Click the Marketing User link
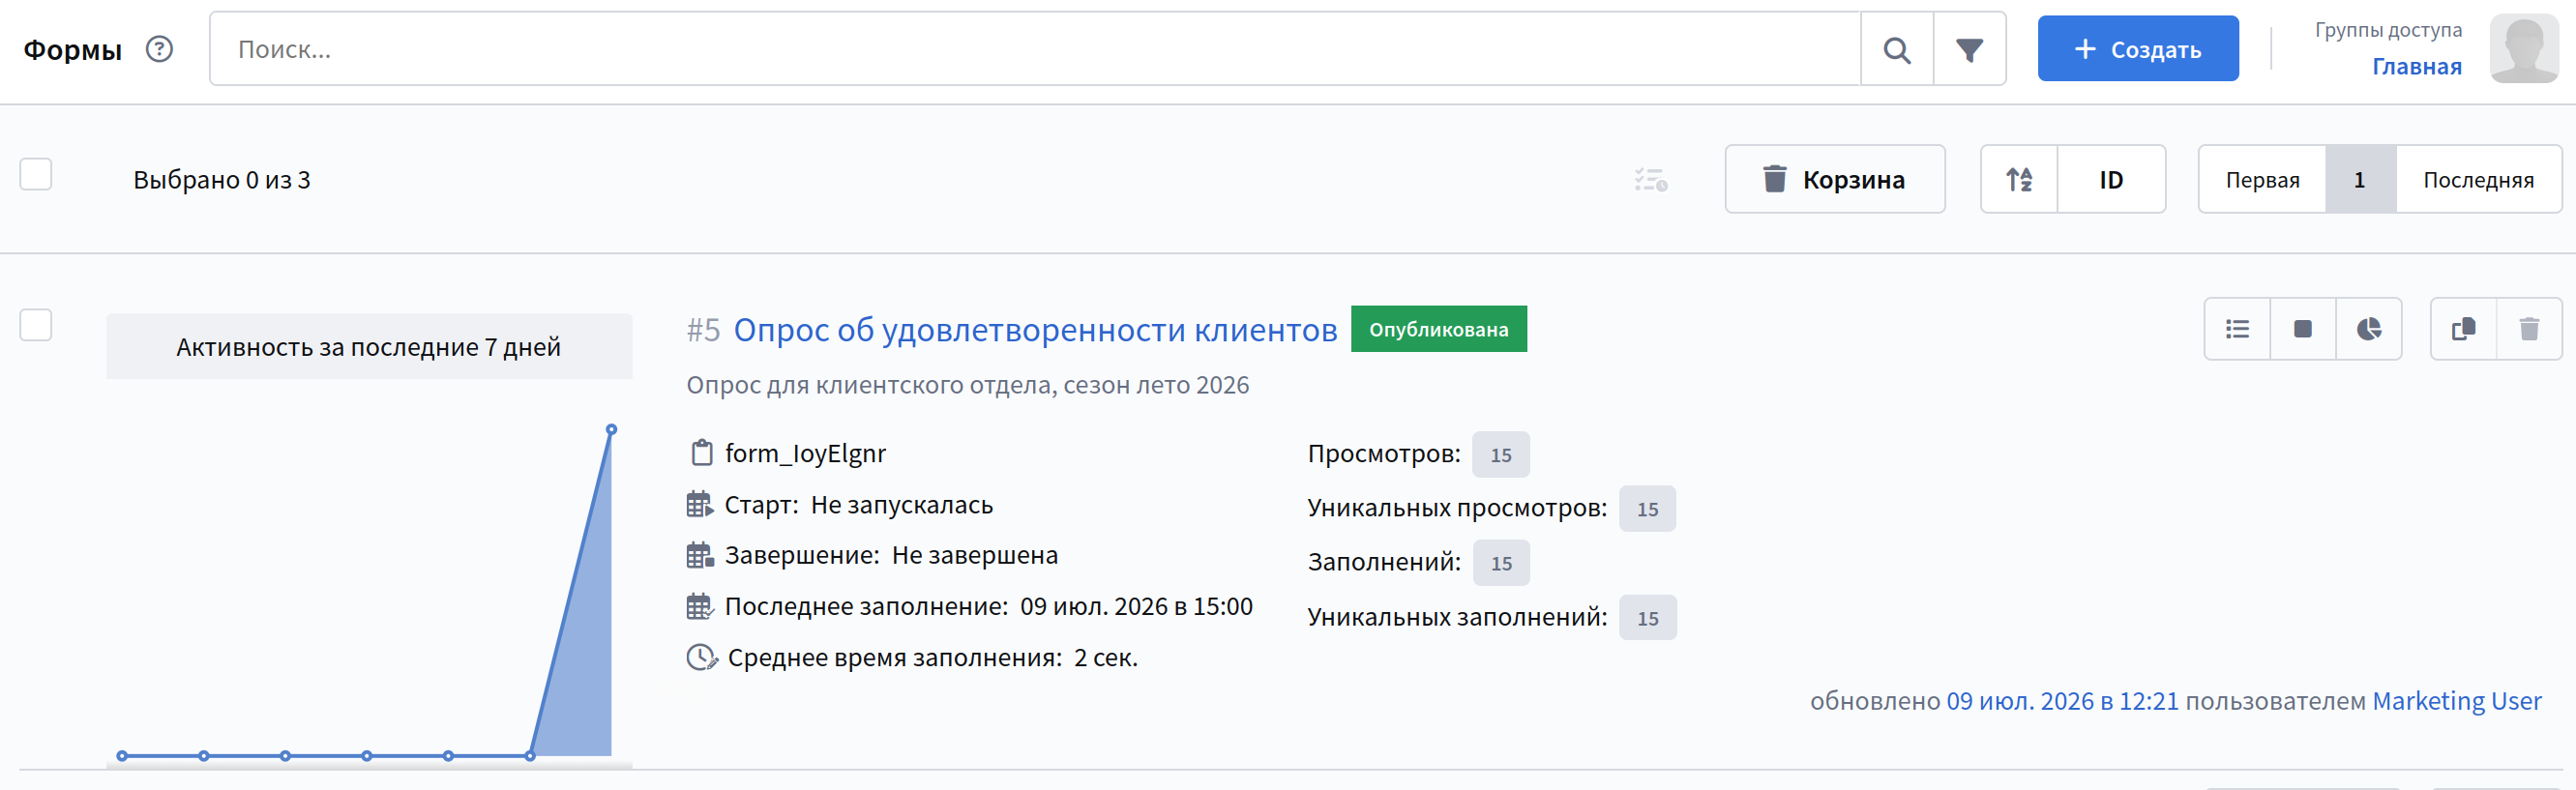Image resolution: width=2576 pixels, height=790 pixels. (2457, 701)
